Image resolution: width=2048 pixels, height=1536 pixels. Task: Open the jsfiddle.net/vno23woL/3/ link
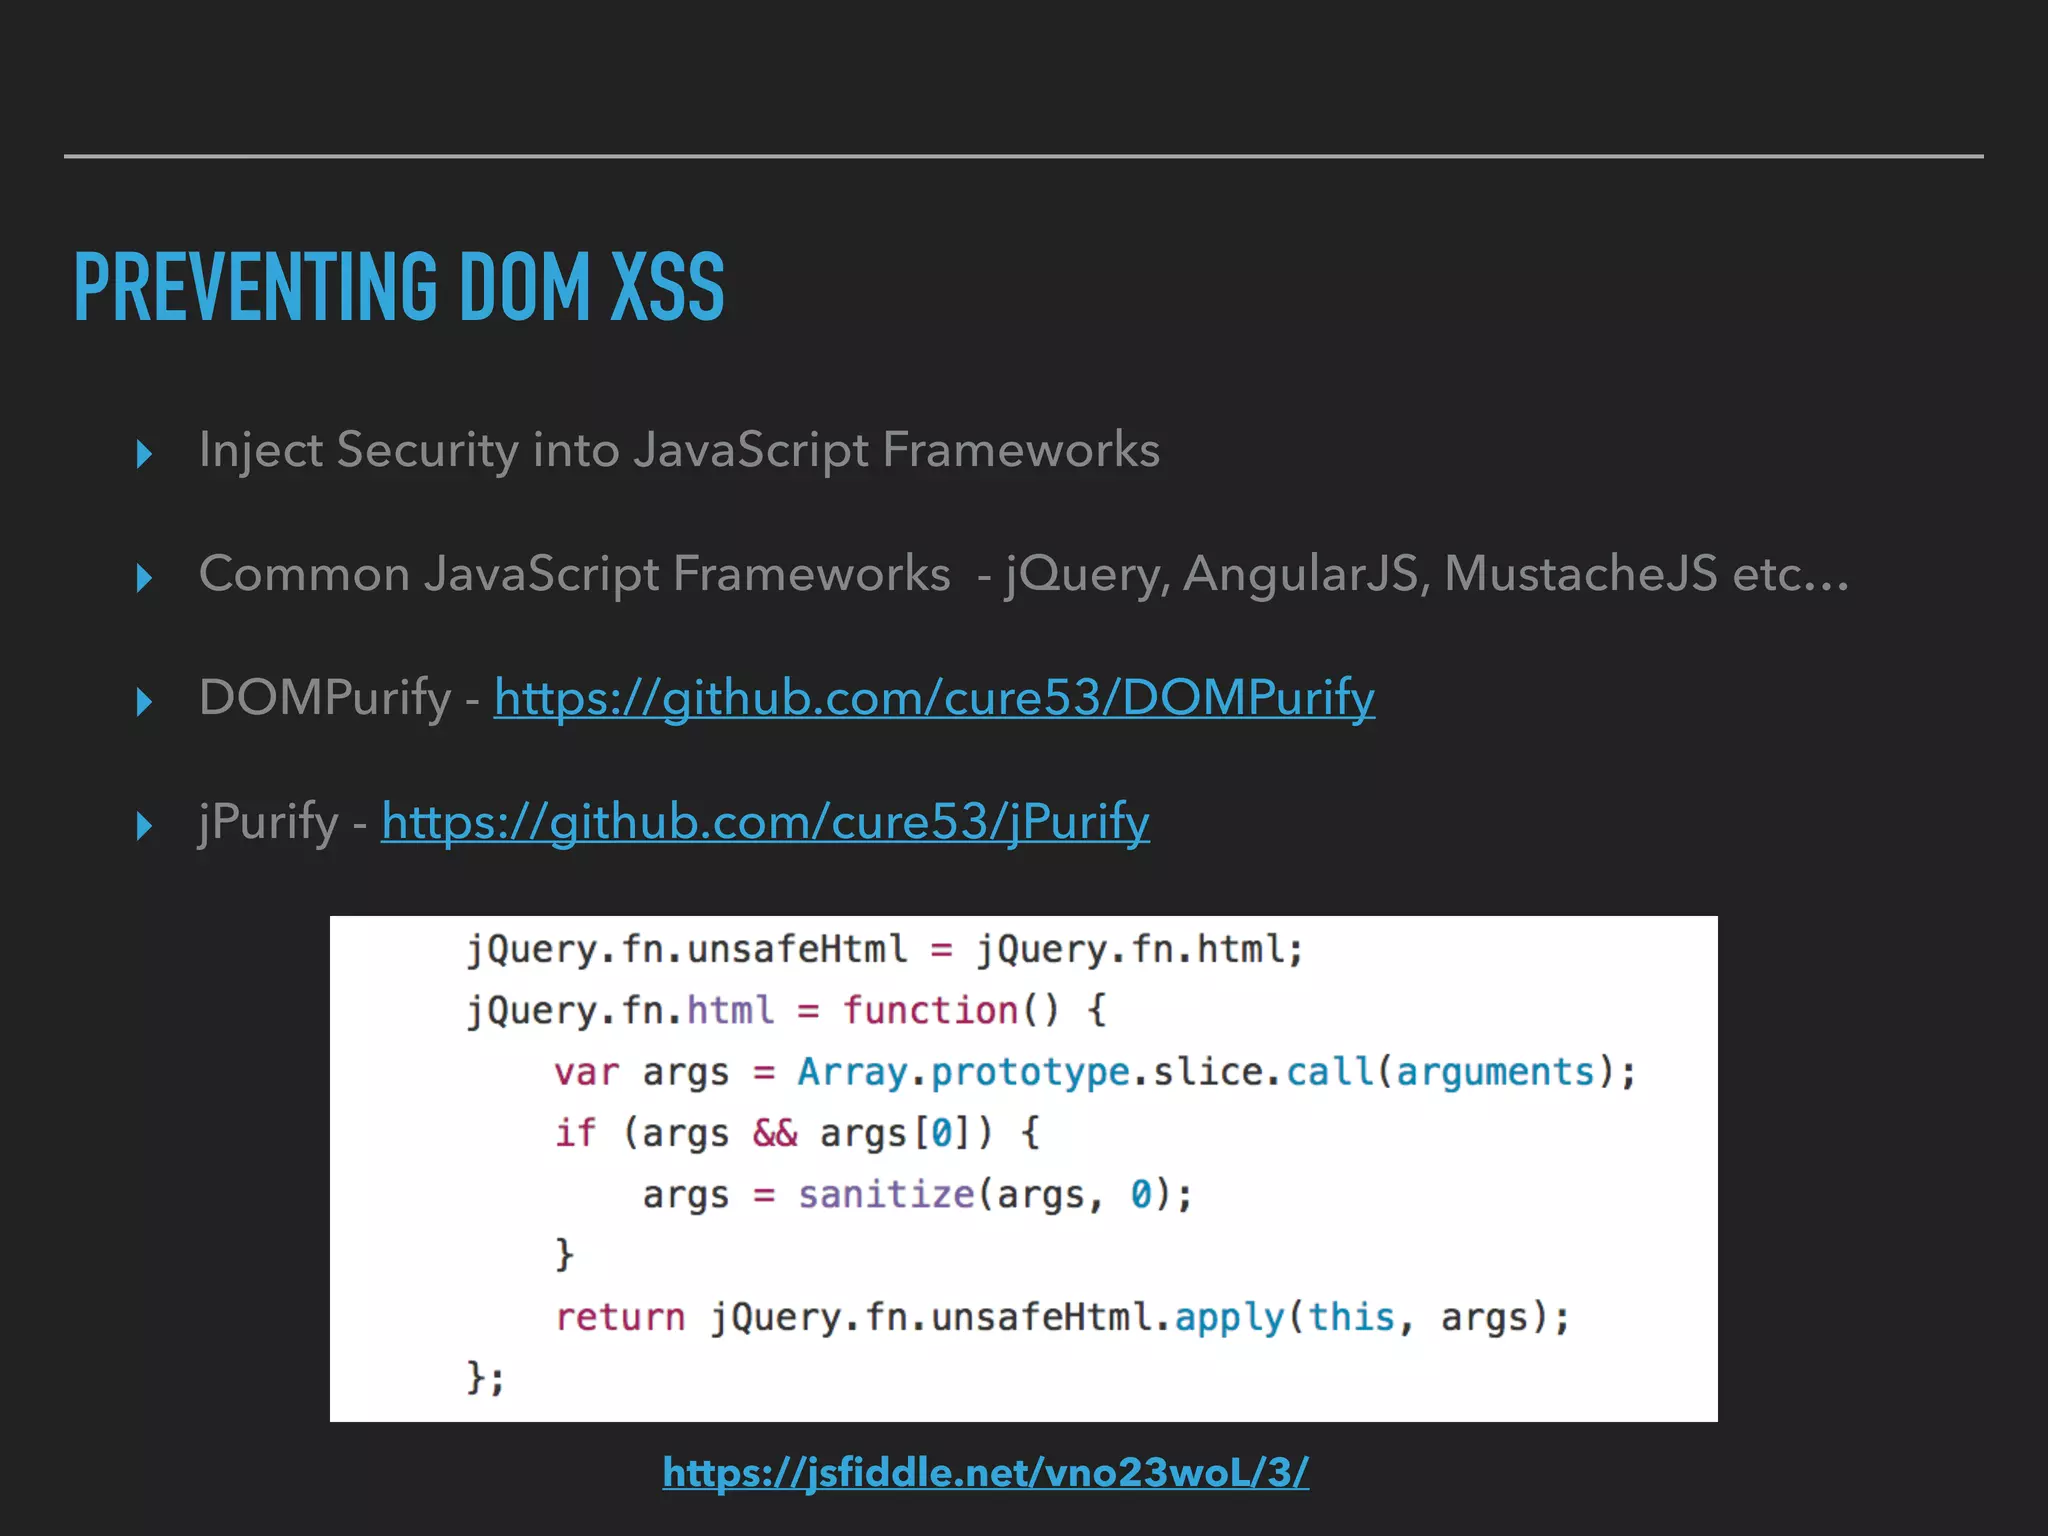(985, 1472)
